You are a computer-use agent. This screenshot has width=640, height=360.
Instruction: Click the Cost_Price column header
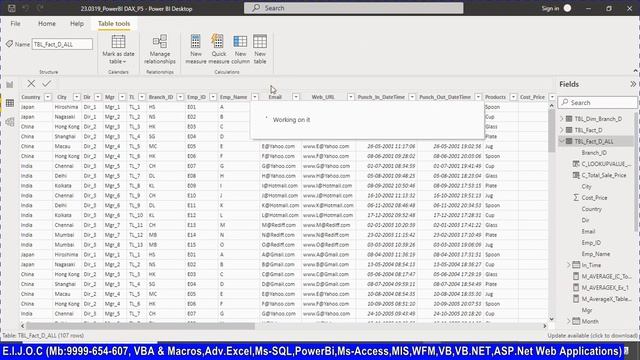(532, 97)
